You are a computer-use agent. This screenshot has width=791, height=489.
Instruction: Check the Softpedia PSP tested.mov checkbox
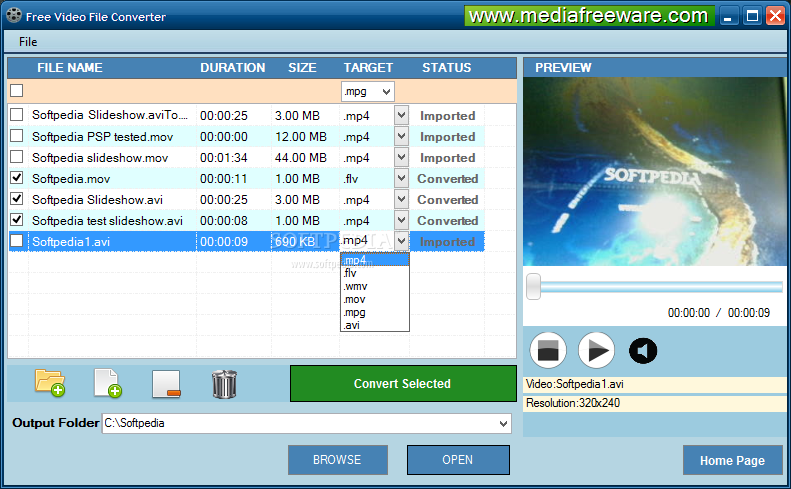click(x=17, y=136)
